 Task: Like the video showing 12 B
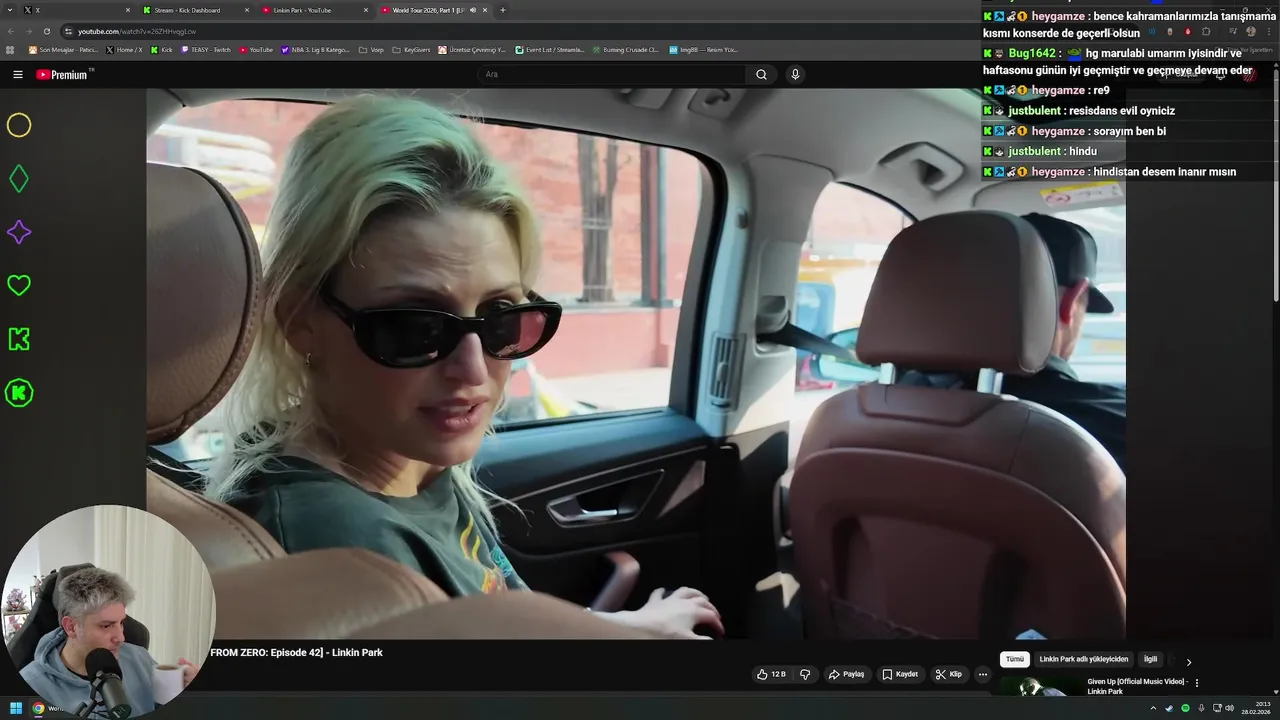(x=771, y=674)
